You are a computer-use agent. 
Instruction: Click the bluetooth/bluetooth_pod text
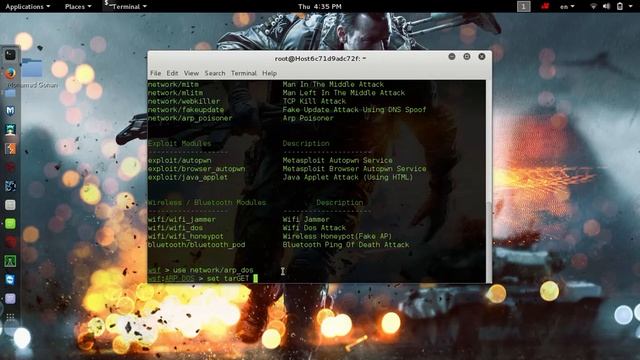(196, 245)
